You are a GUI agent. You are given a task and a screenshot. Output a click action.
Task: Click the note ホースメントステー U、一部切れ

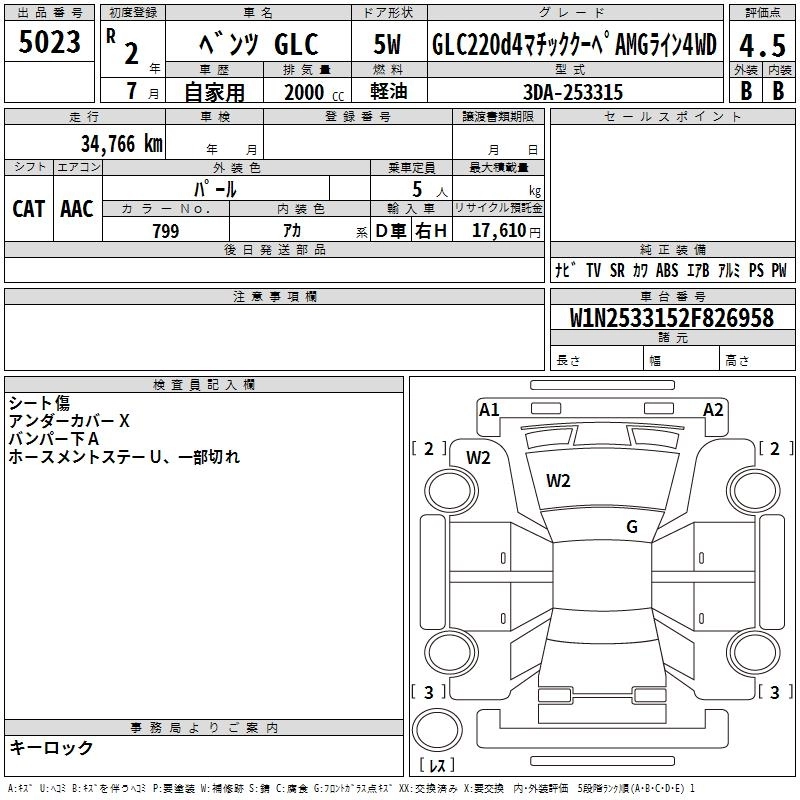tap(124, 457)
